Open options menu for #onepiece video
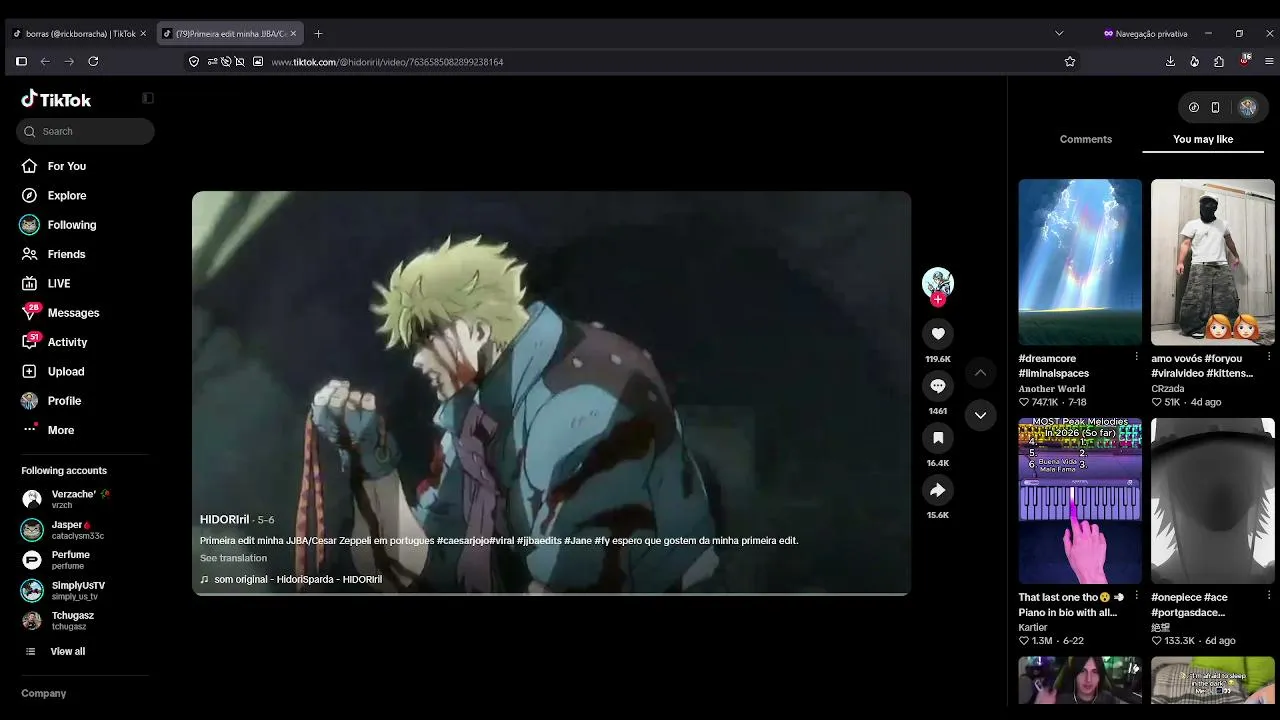 (x=1269, y=596)
